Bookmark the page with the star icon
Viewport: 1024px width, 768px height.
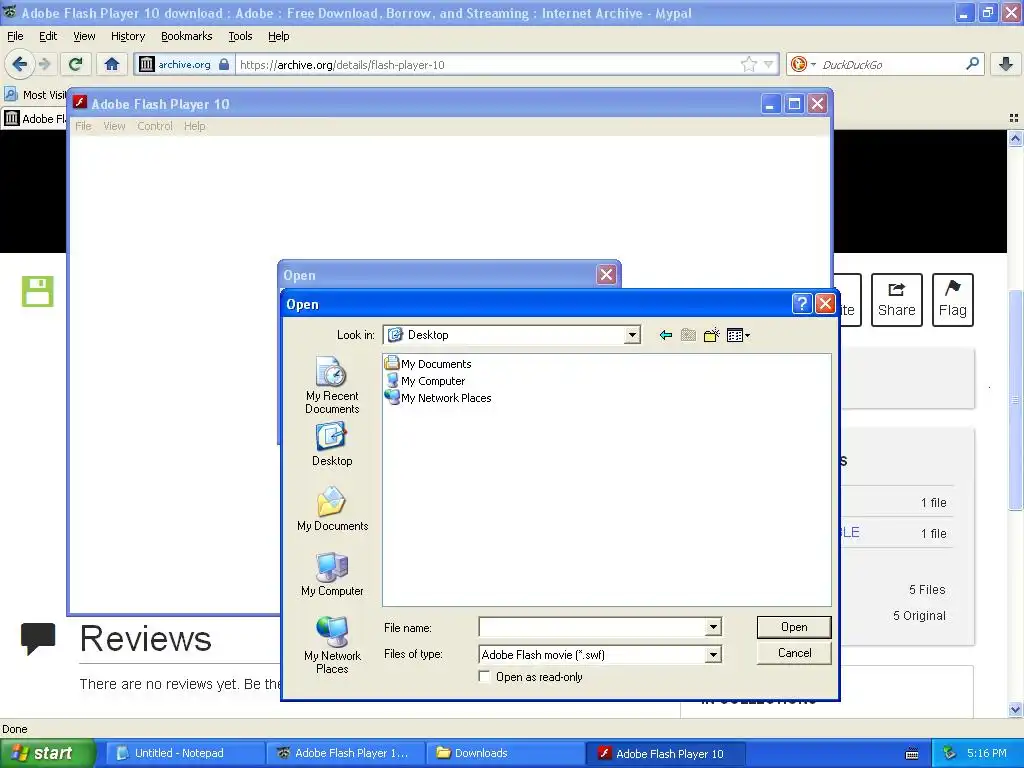(x=749, y=64)
